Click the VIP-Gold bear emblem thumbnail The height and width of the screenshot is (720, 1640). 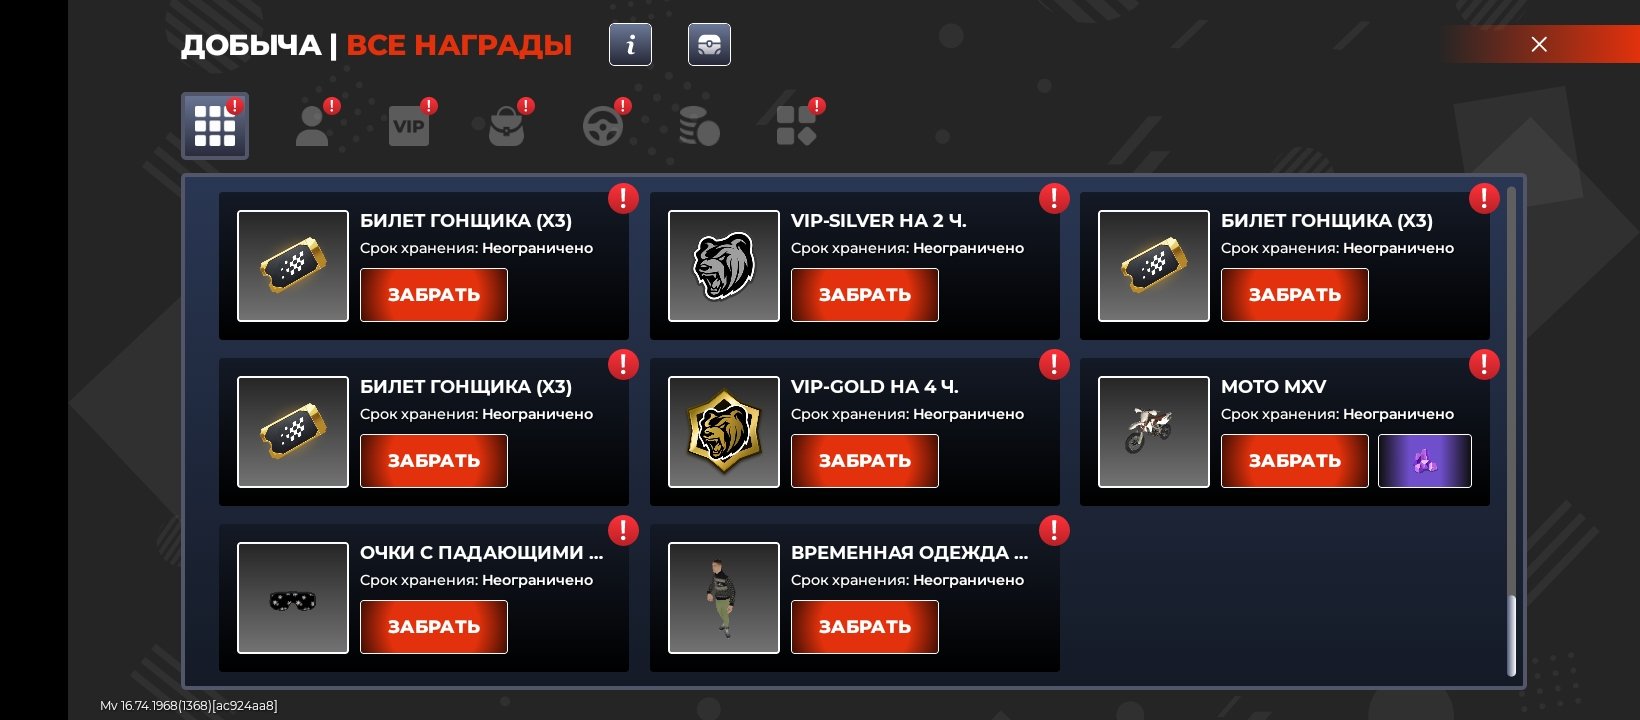coord(724,432)
